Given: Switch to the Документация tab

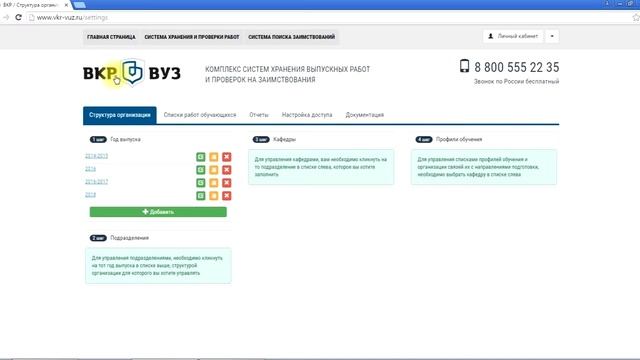Looking at the screenshot, I should pyautogui.click(x=364, y=115).
